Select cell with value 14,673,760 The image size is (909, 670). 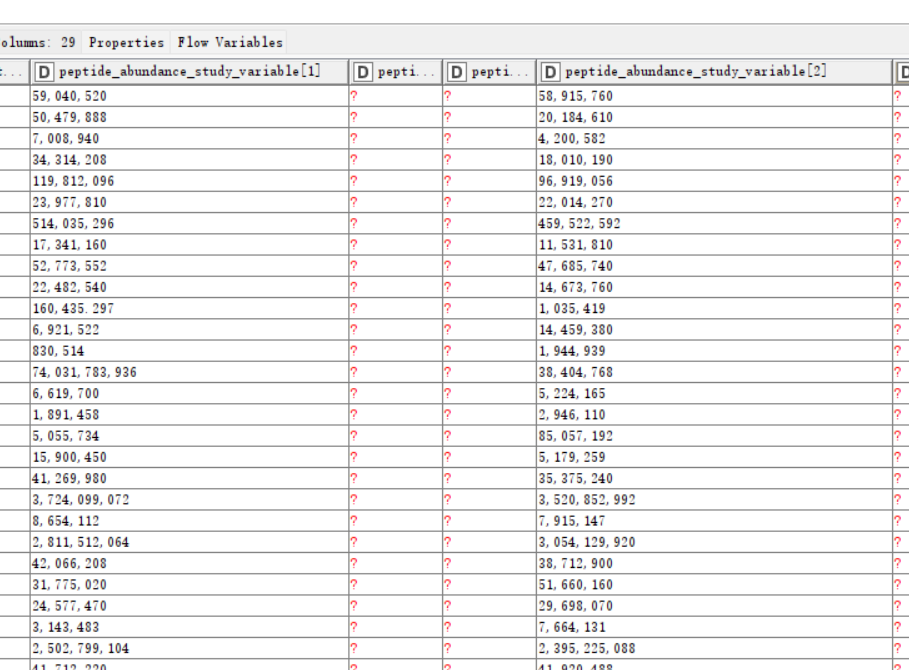(x=714, y=287)
